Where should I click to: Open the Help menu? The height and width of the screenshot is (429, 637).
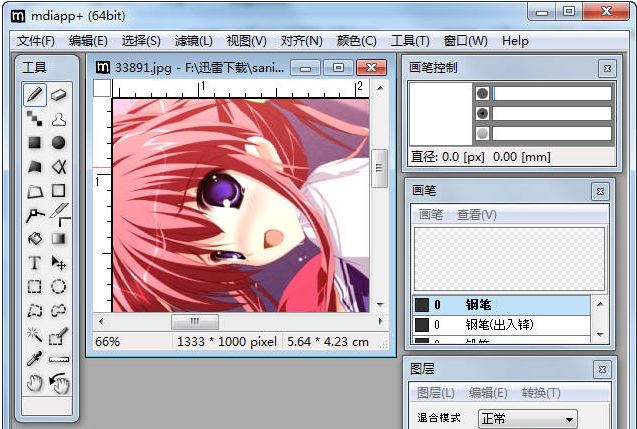click(x=515, y=41)
